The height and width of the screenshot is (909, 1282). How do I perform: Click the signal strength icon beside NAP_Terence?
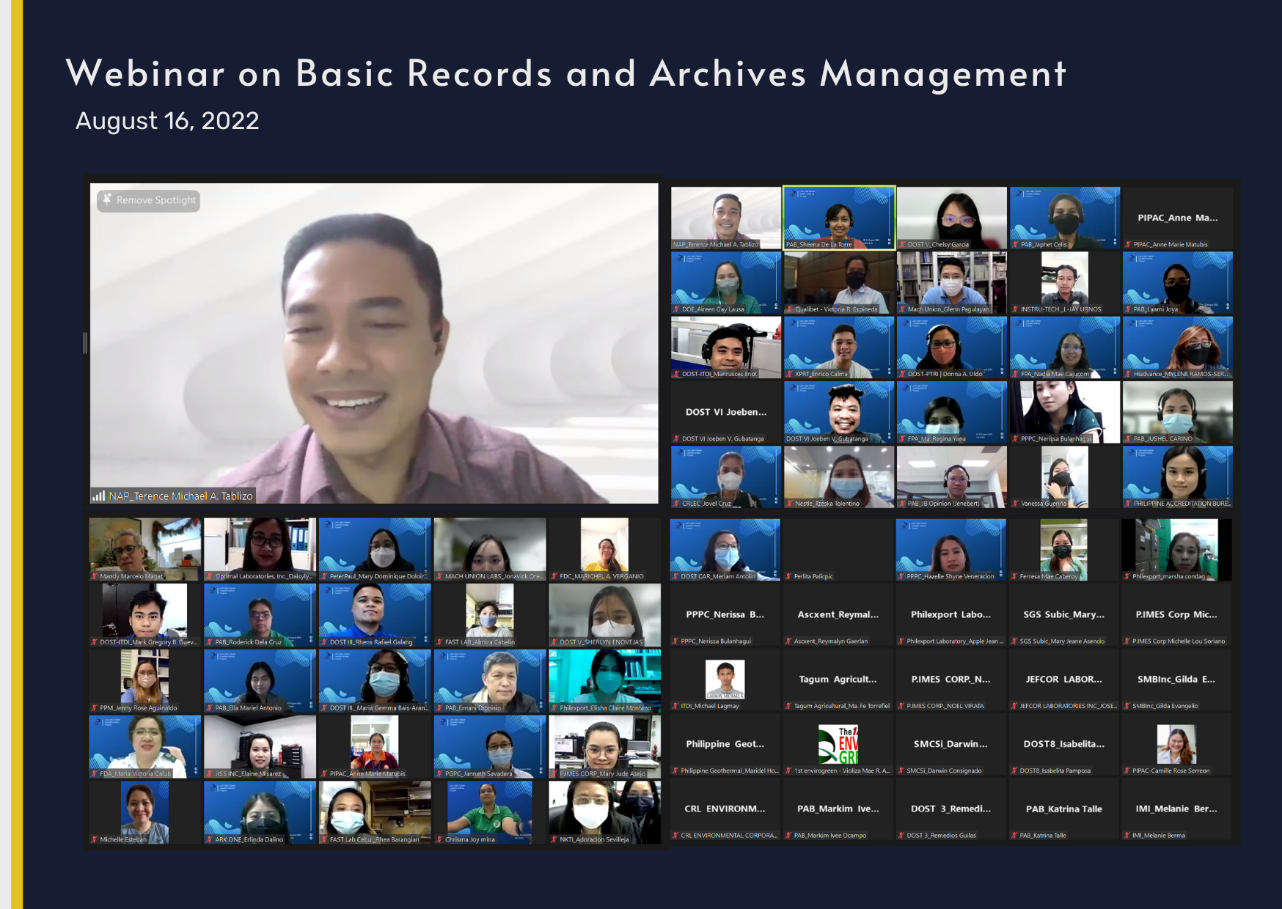point(99,495)
